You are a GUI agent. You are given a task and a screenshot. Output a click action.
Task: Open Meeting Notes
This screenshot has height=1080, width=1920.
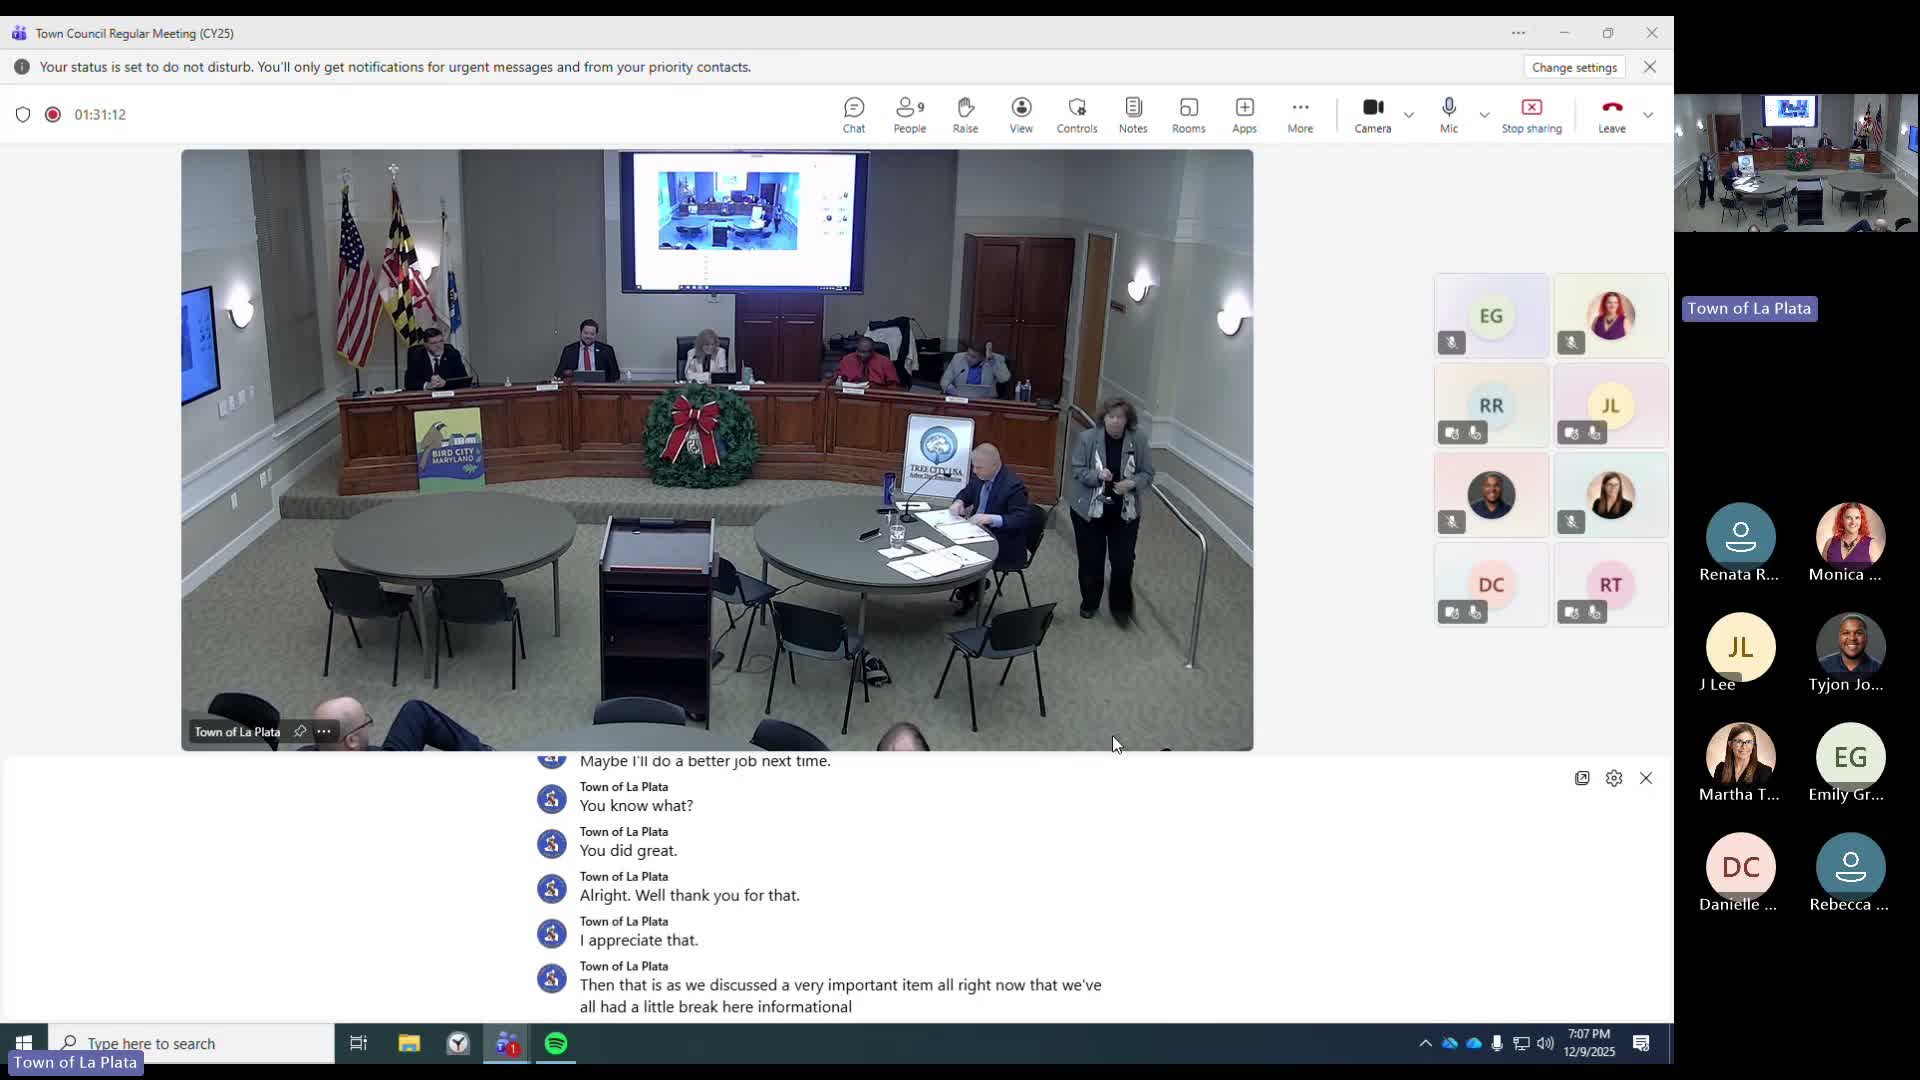point(1133,114)
